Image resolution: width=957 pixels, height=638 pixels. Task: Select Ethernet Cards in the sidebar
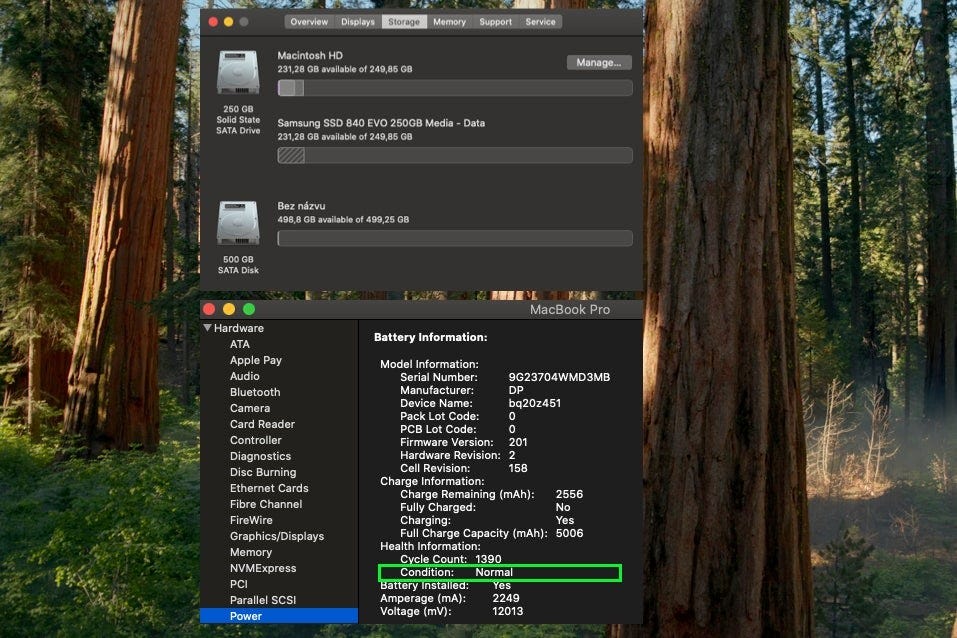coord(269,488)
